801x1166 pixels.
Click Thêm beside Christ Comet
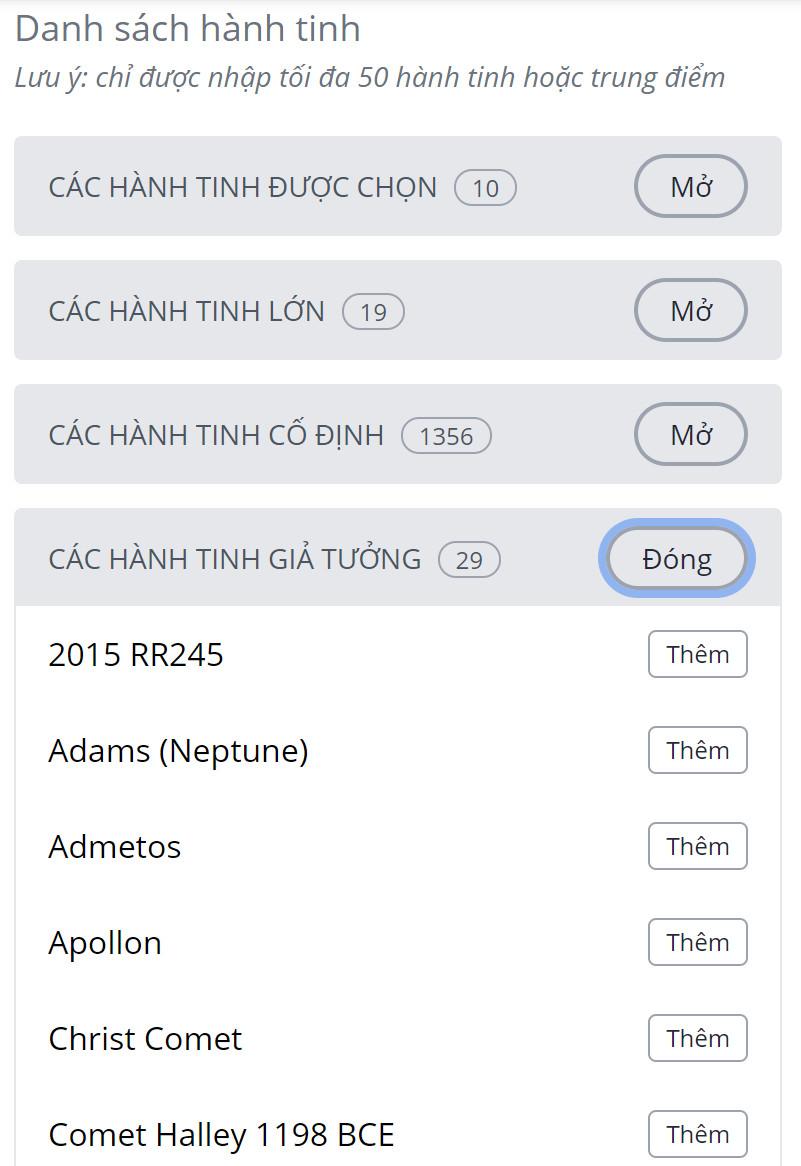697,1038
